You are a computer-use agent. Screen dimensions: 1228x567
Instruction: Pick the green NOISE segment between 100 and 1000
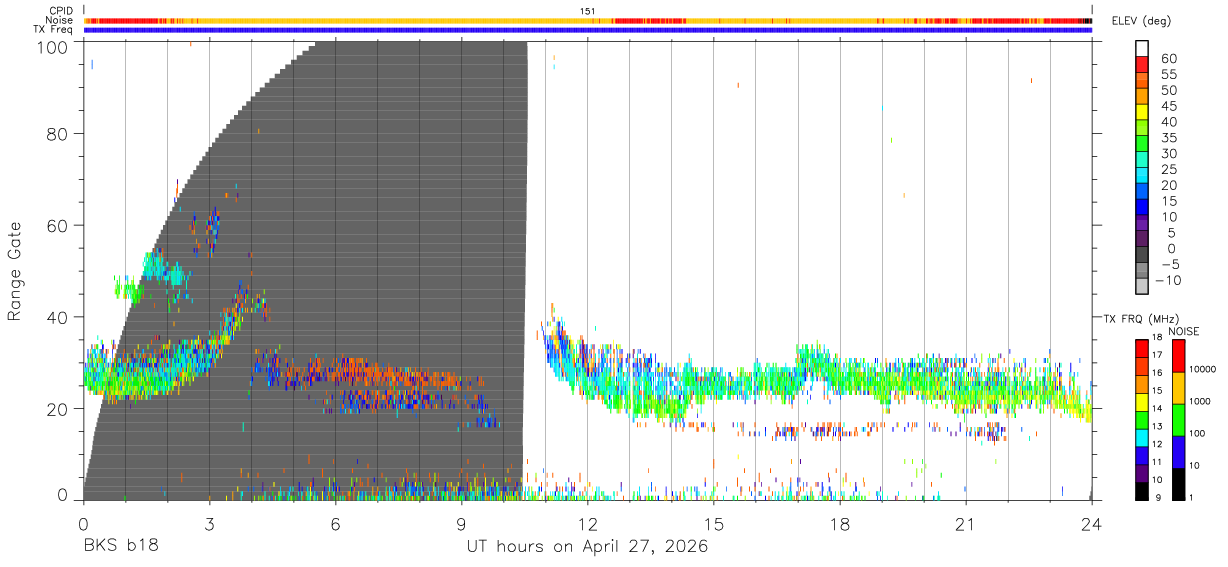[x=1177, y=420]
